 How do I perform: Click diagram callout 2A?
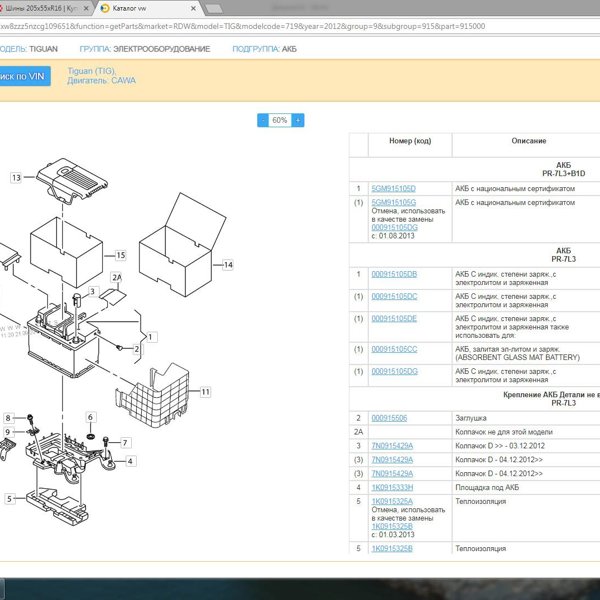click(x=117, y=277)
